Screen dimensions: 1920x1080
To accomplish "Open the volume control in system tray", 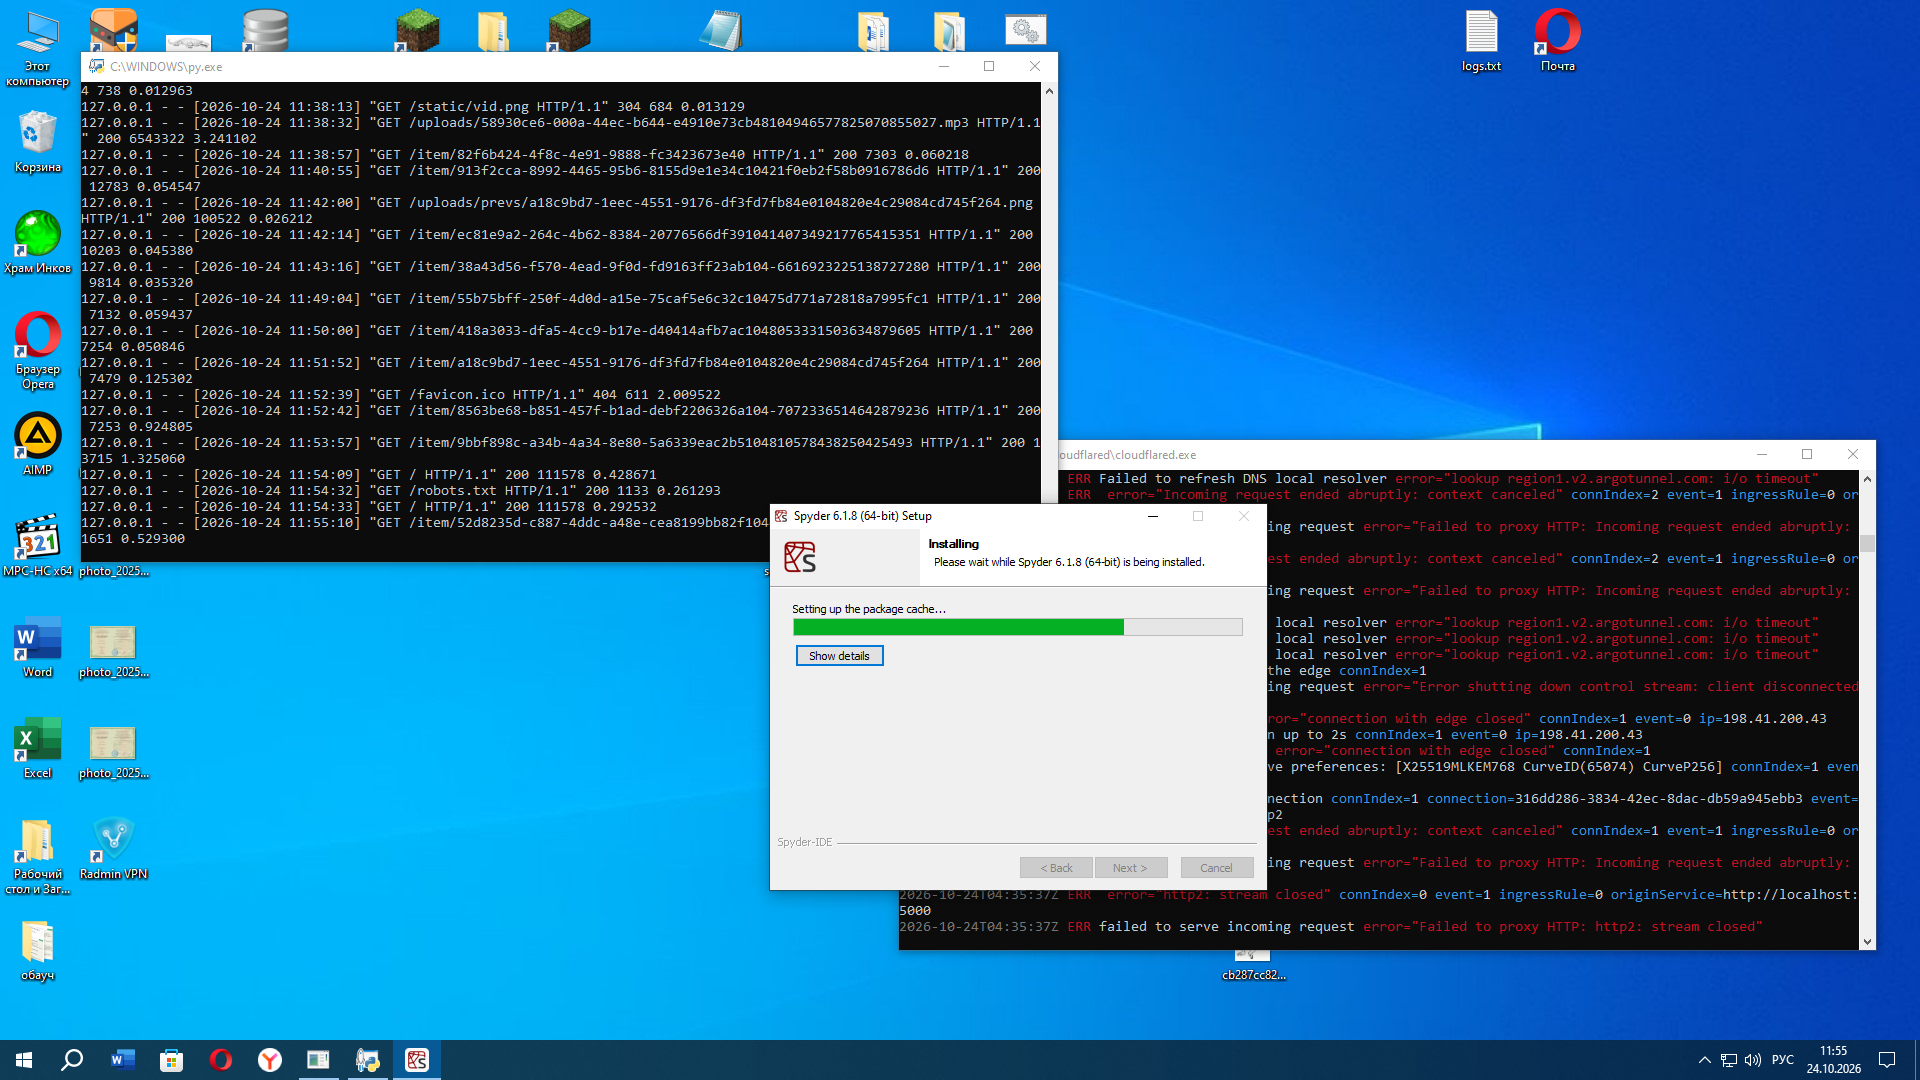I will (1753, 1060).
